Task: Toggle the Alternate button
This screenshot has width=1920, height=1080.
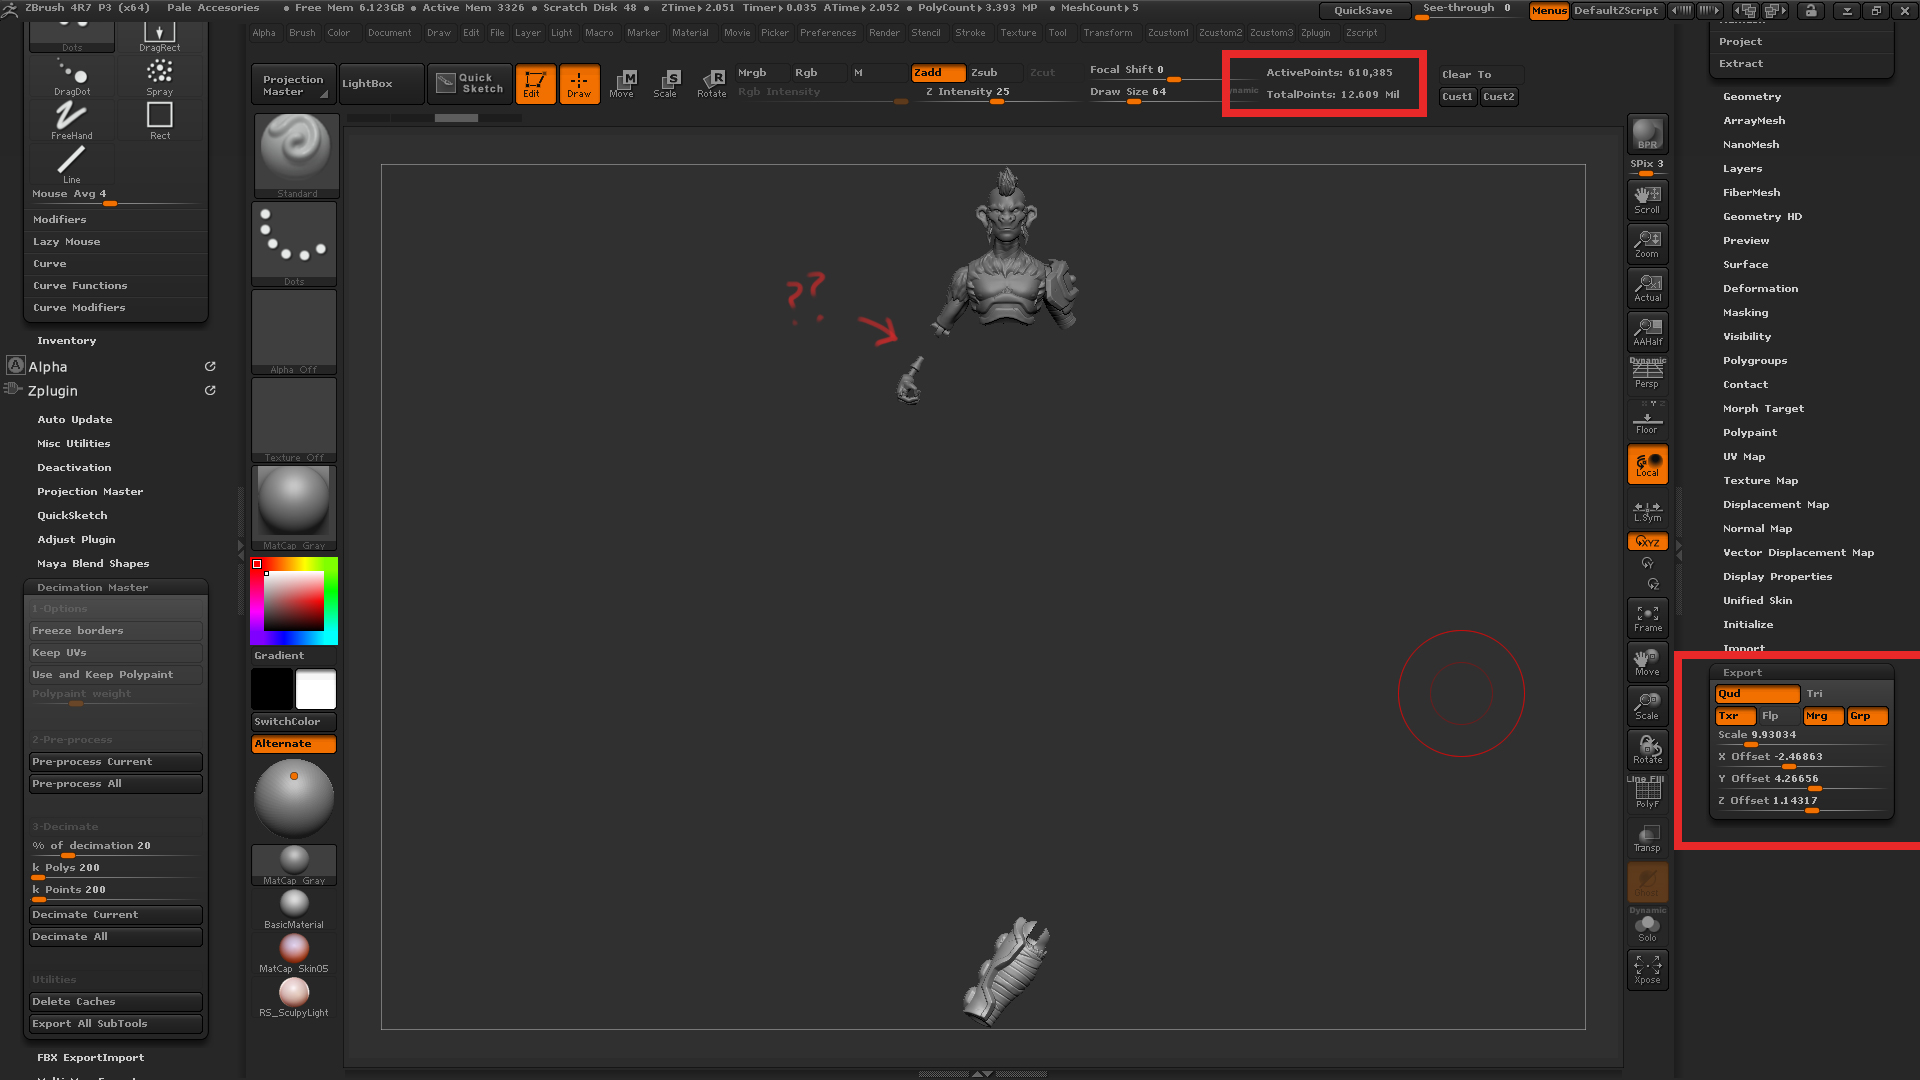Action: click(294, 744)
